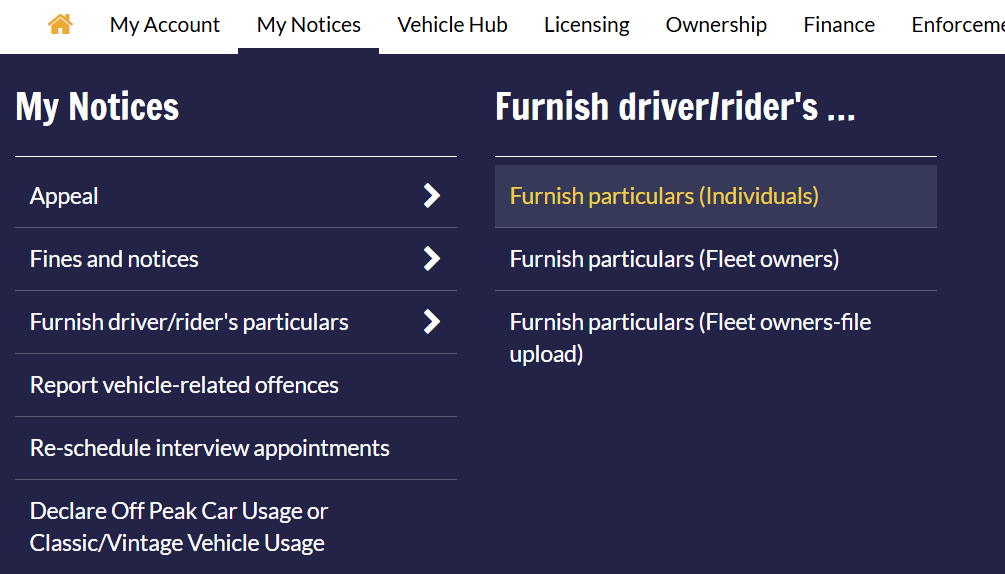Click Fines and notices entry text

click(x=114, y=259)
